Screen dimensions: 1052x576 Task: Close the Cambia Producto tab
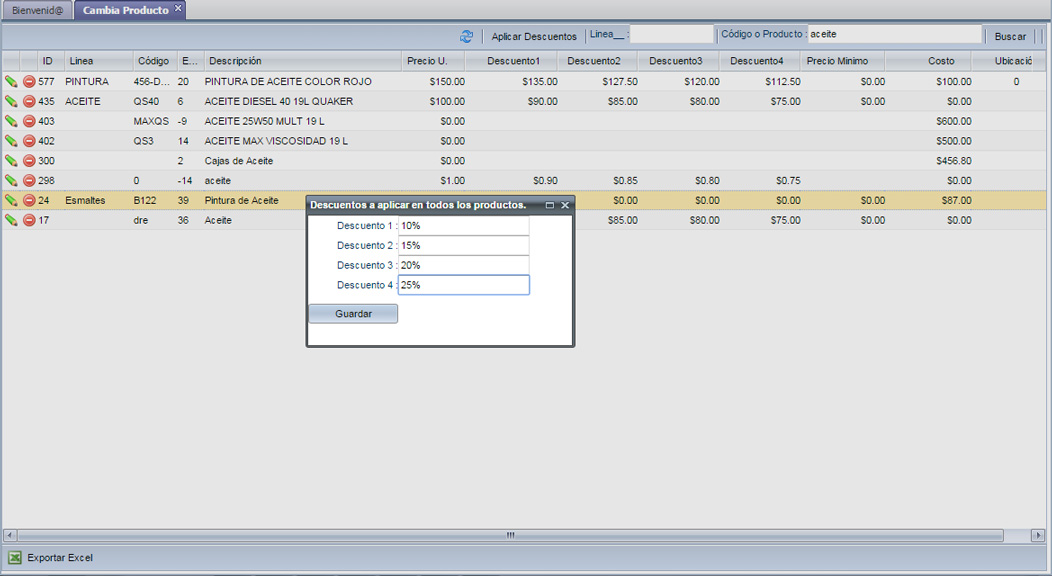pos(178,9)
